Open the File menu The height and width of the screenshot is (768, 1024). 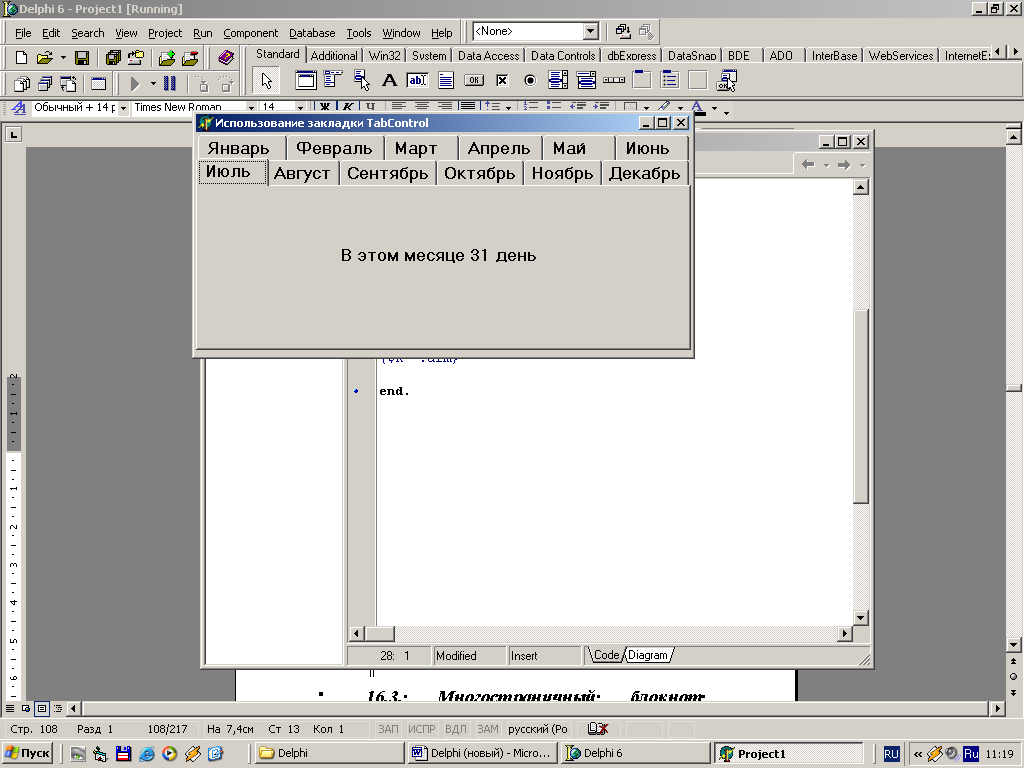coord(23,33)
